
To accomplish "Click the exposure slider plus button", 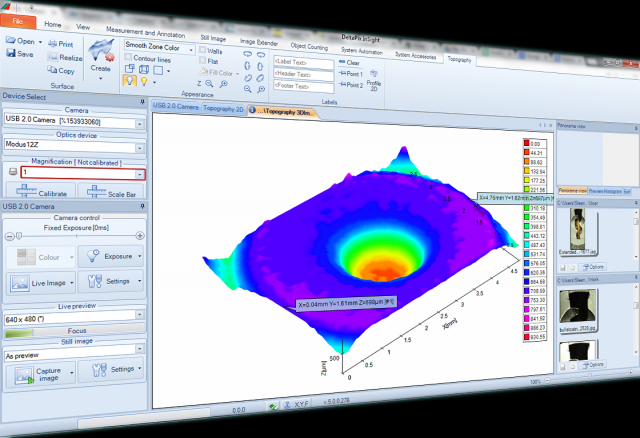I will (140, 236).
